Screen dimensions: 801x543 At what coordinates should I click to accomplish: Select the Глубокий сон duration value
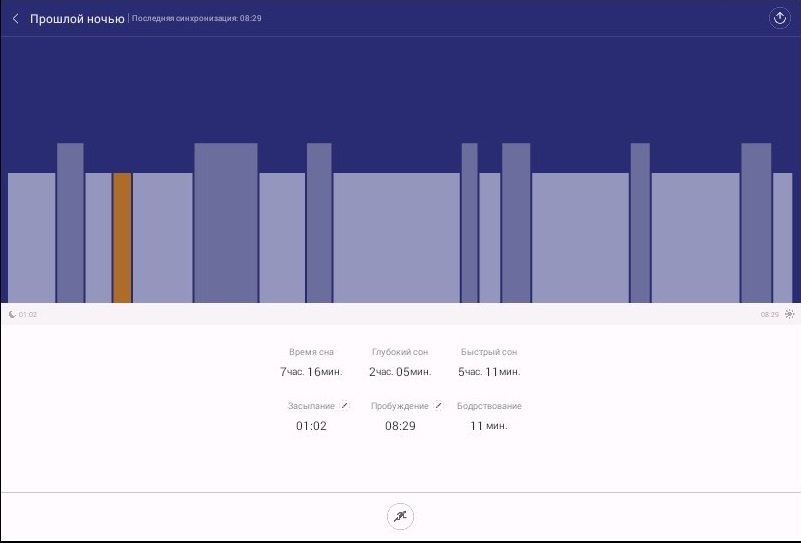coord(400,372)
